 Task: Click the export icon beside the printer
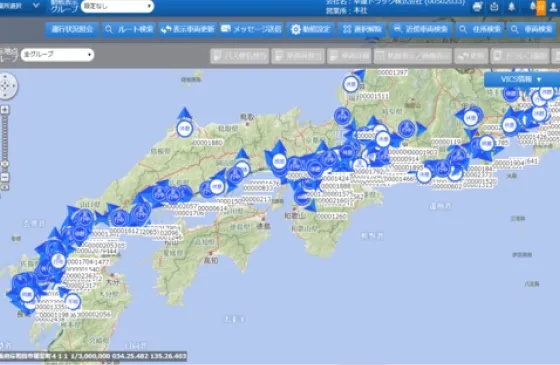click(494, 7)
